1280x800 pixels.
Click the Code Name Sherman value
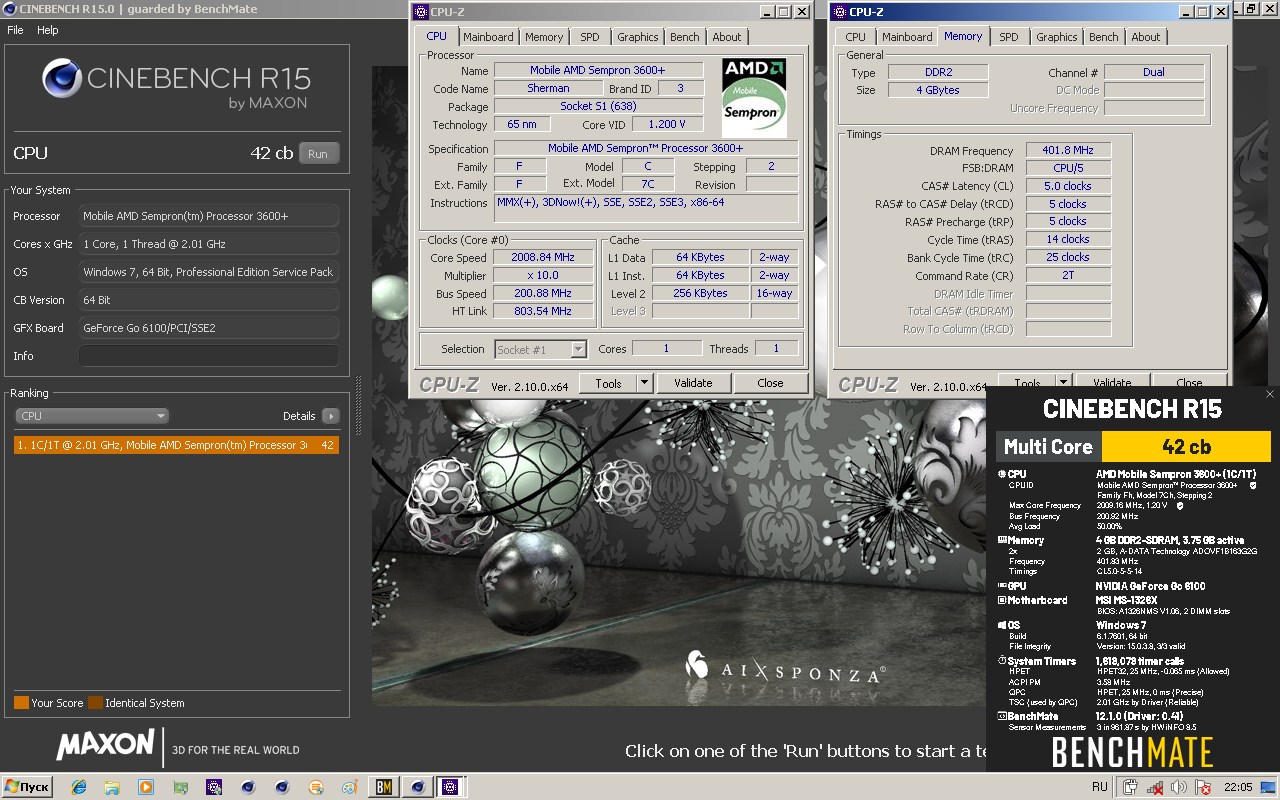(x=548, y=89)
